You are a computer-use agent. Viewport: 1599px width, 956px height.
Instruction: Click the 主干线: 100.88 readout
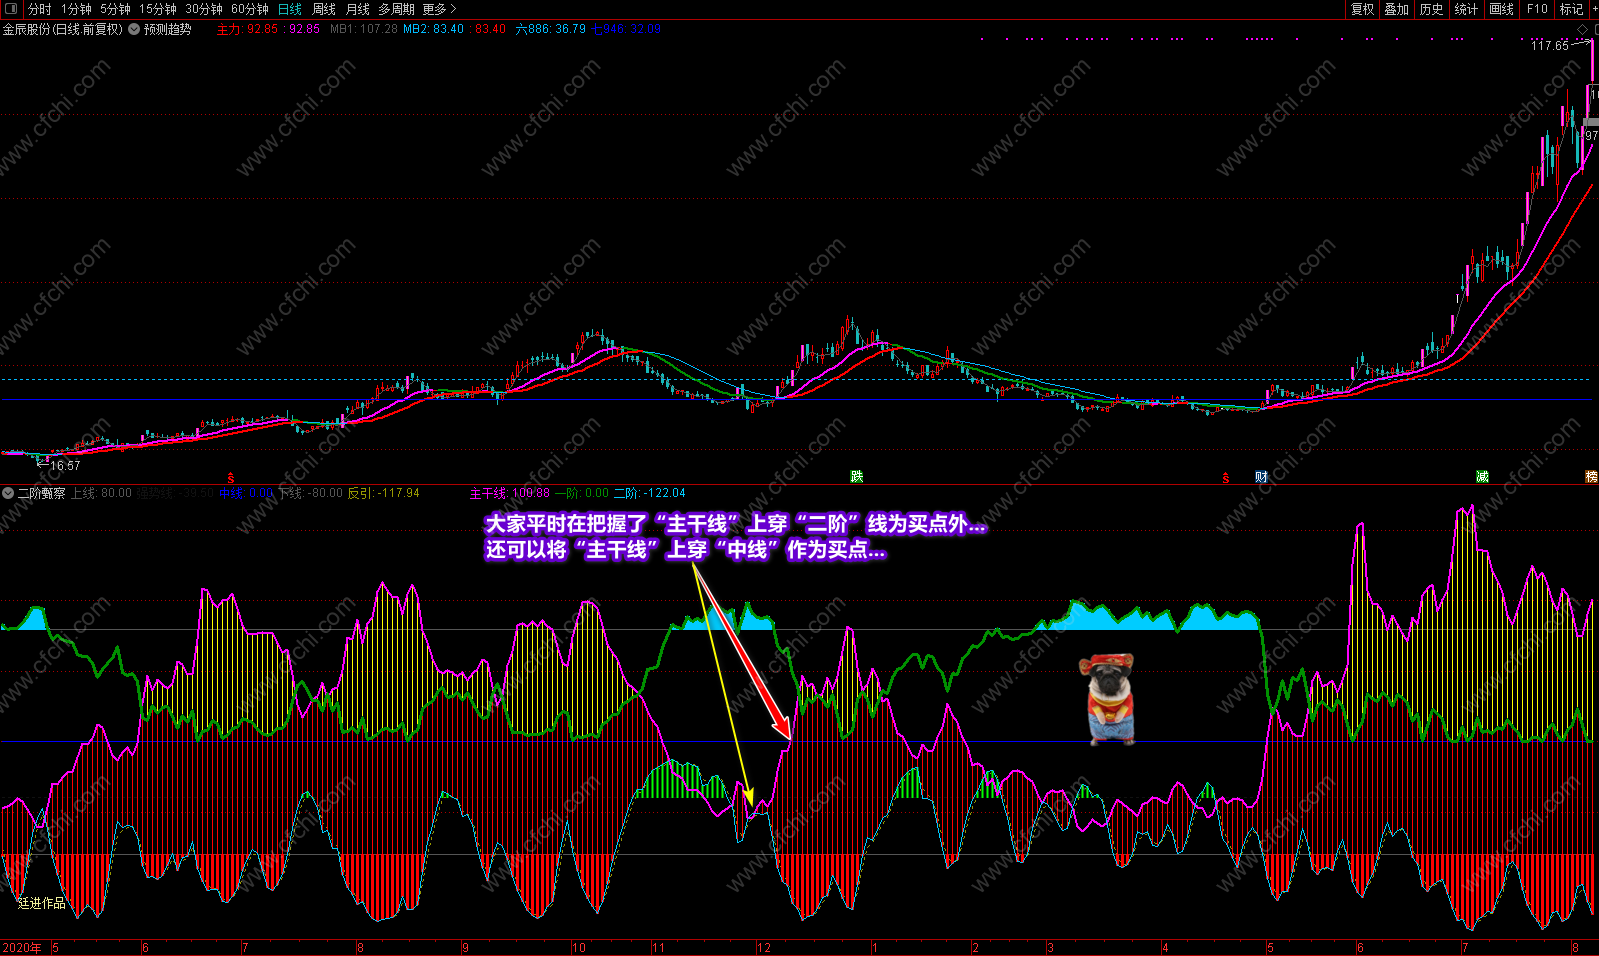(510, 493)
